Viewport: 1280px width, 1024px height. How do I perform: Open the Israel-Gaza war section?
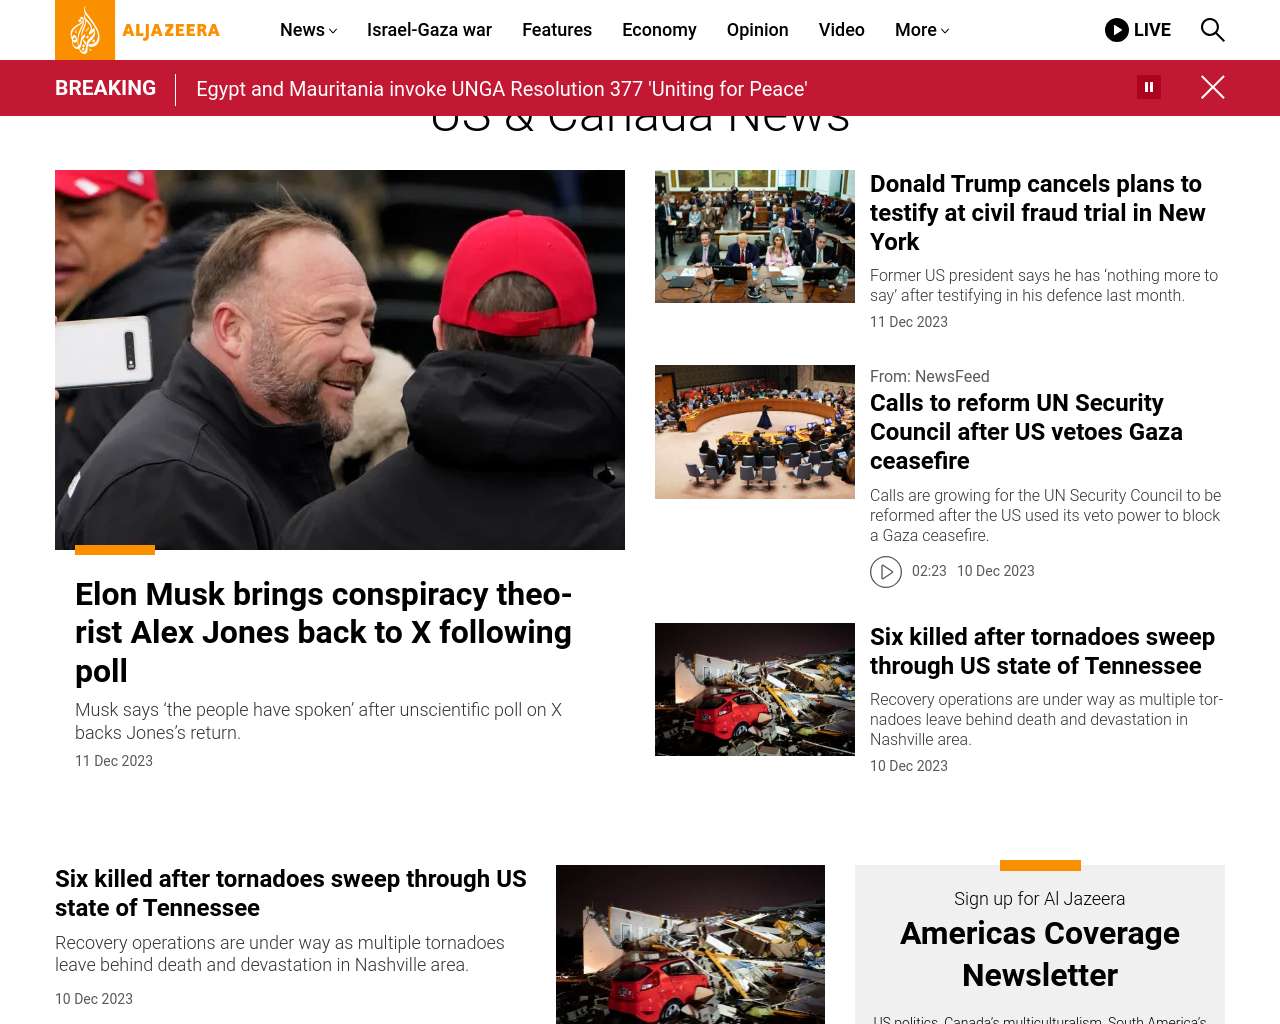[x=429, y=30]
